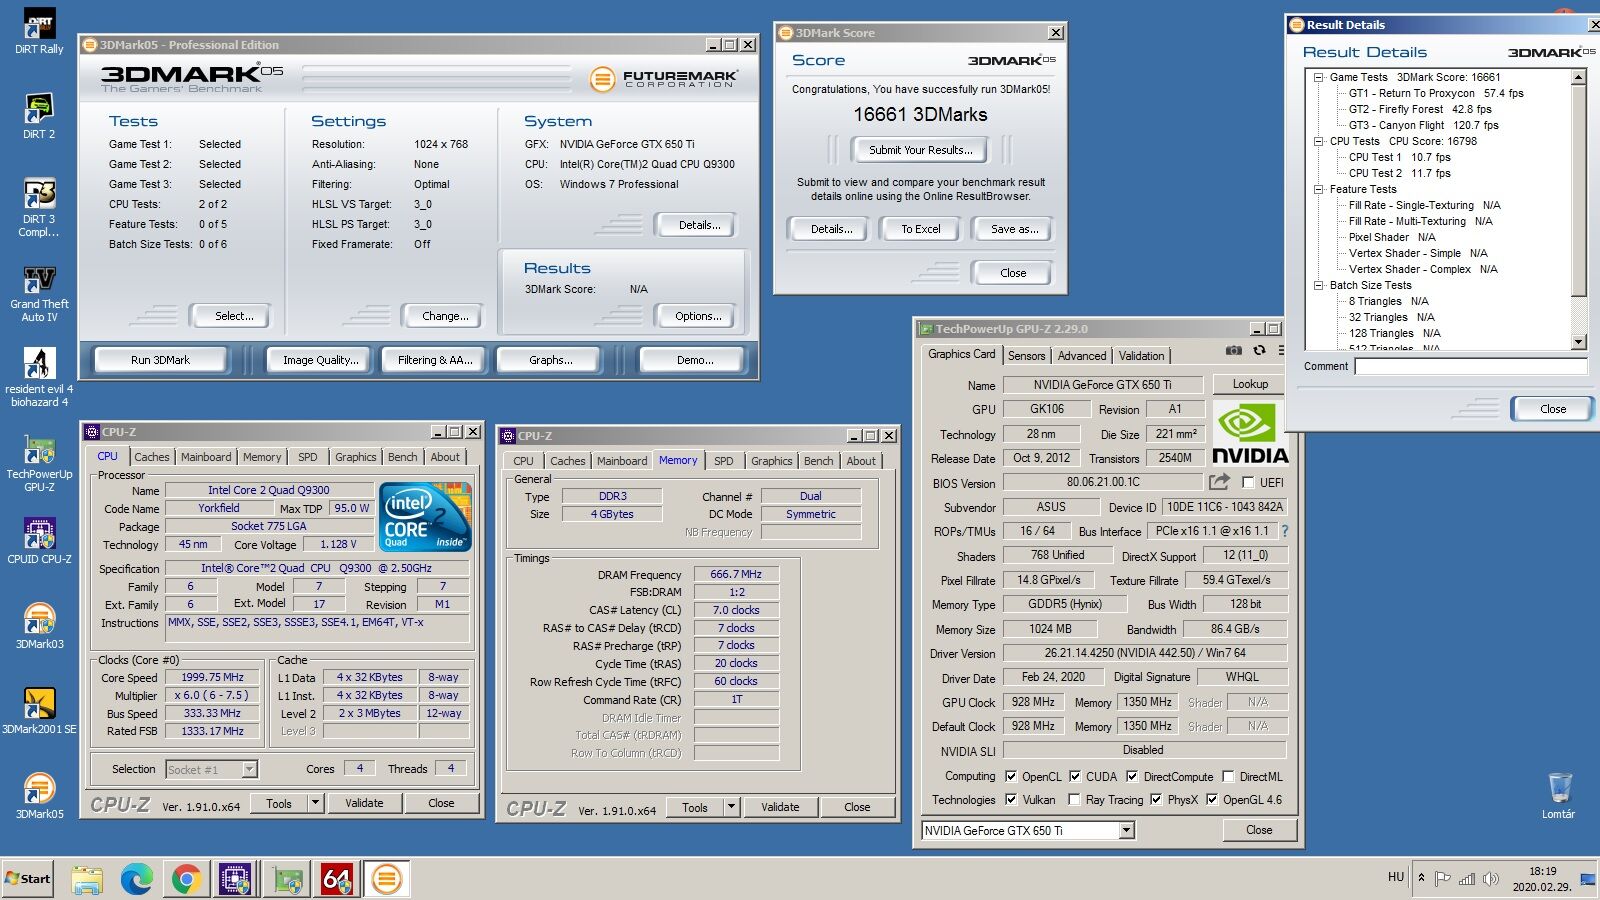Click Submit Your Results button
Viewport: 1600px width, 900px height.
[920, 150]
